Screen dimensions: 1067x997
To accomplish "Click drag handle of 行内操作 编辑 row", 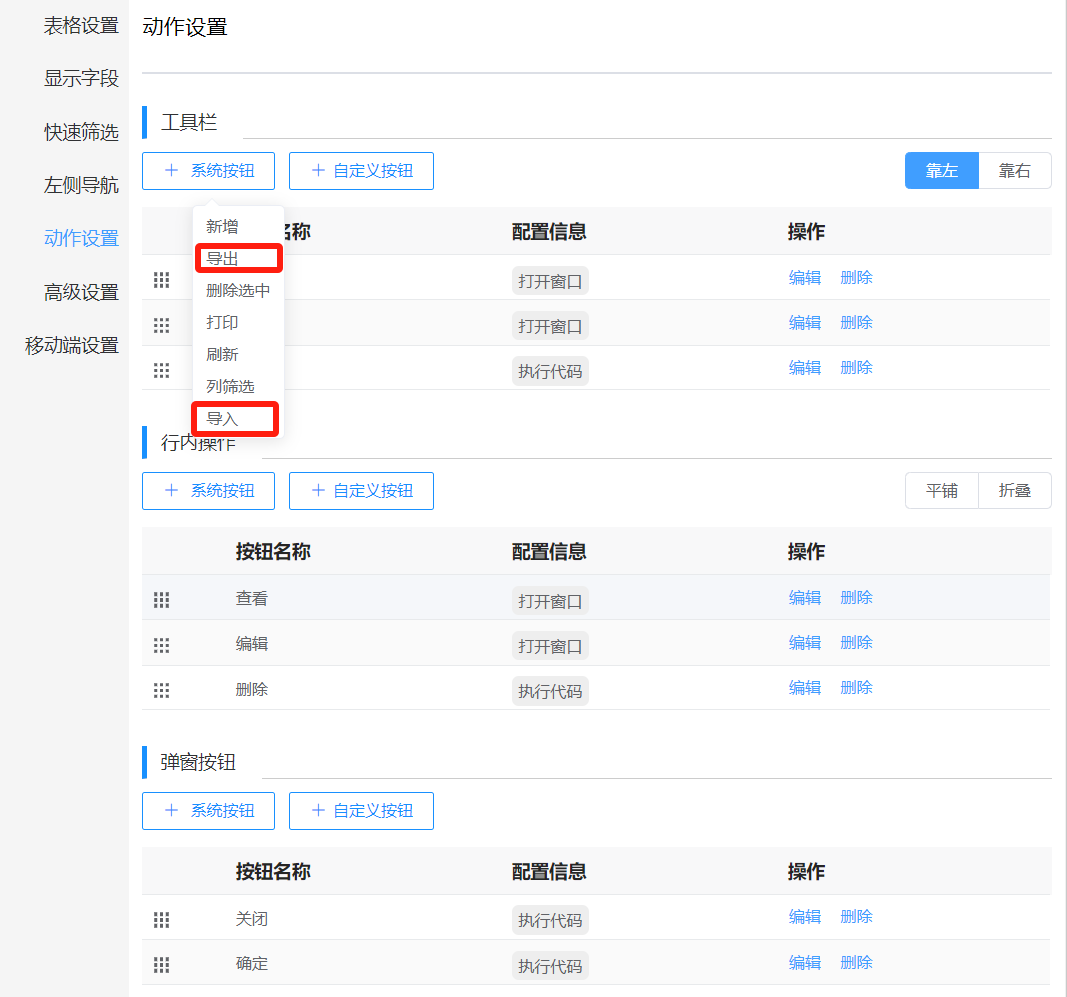I will [161, 645].
